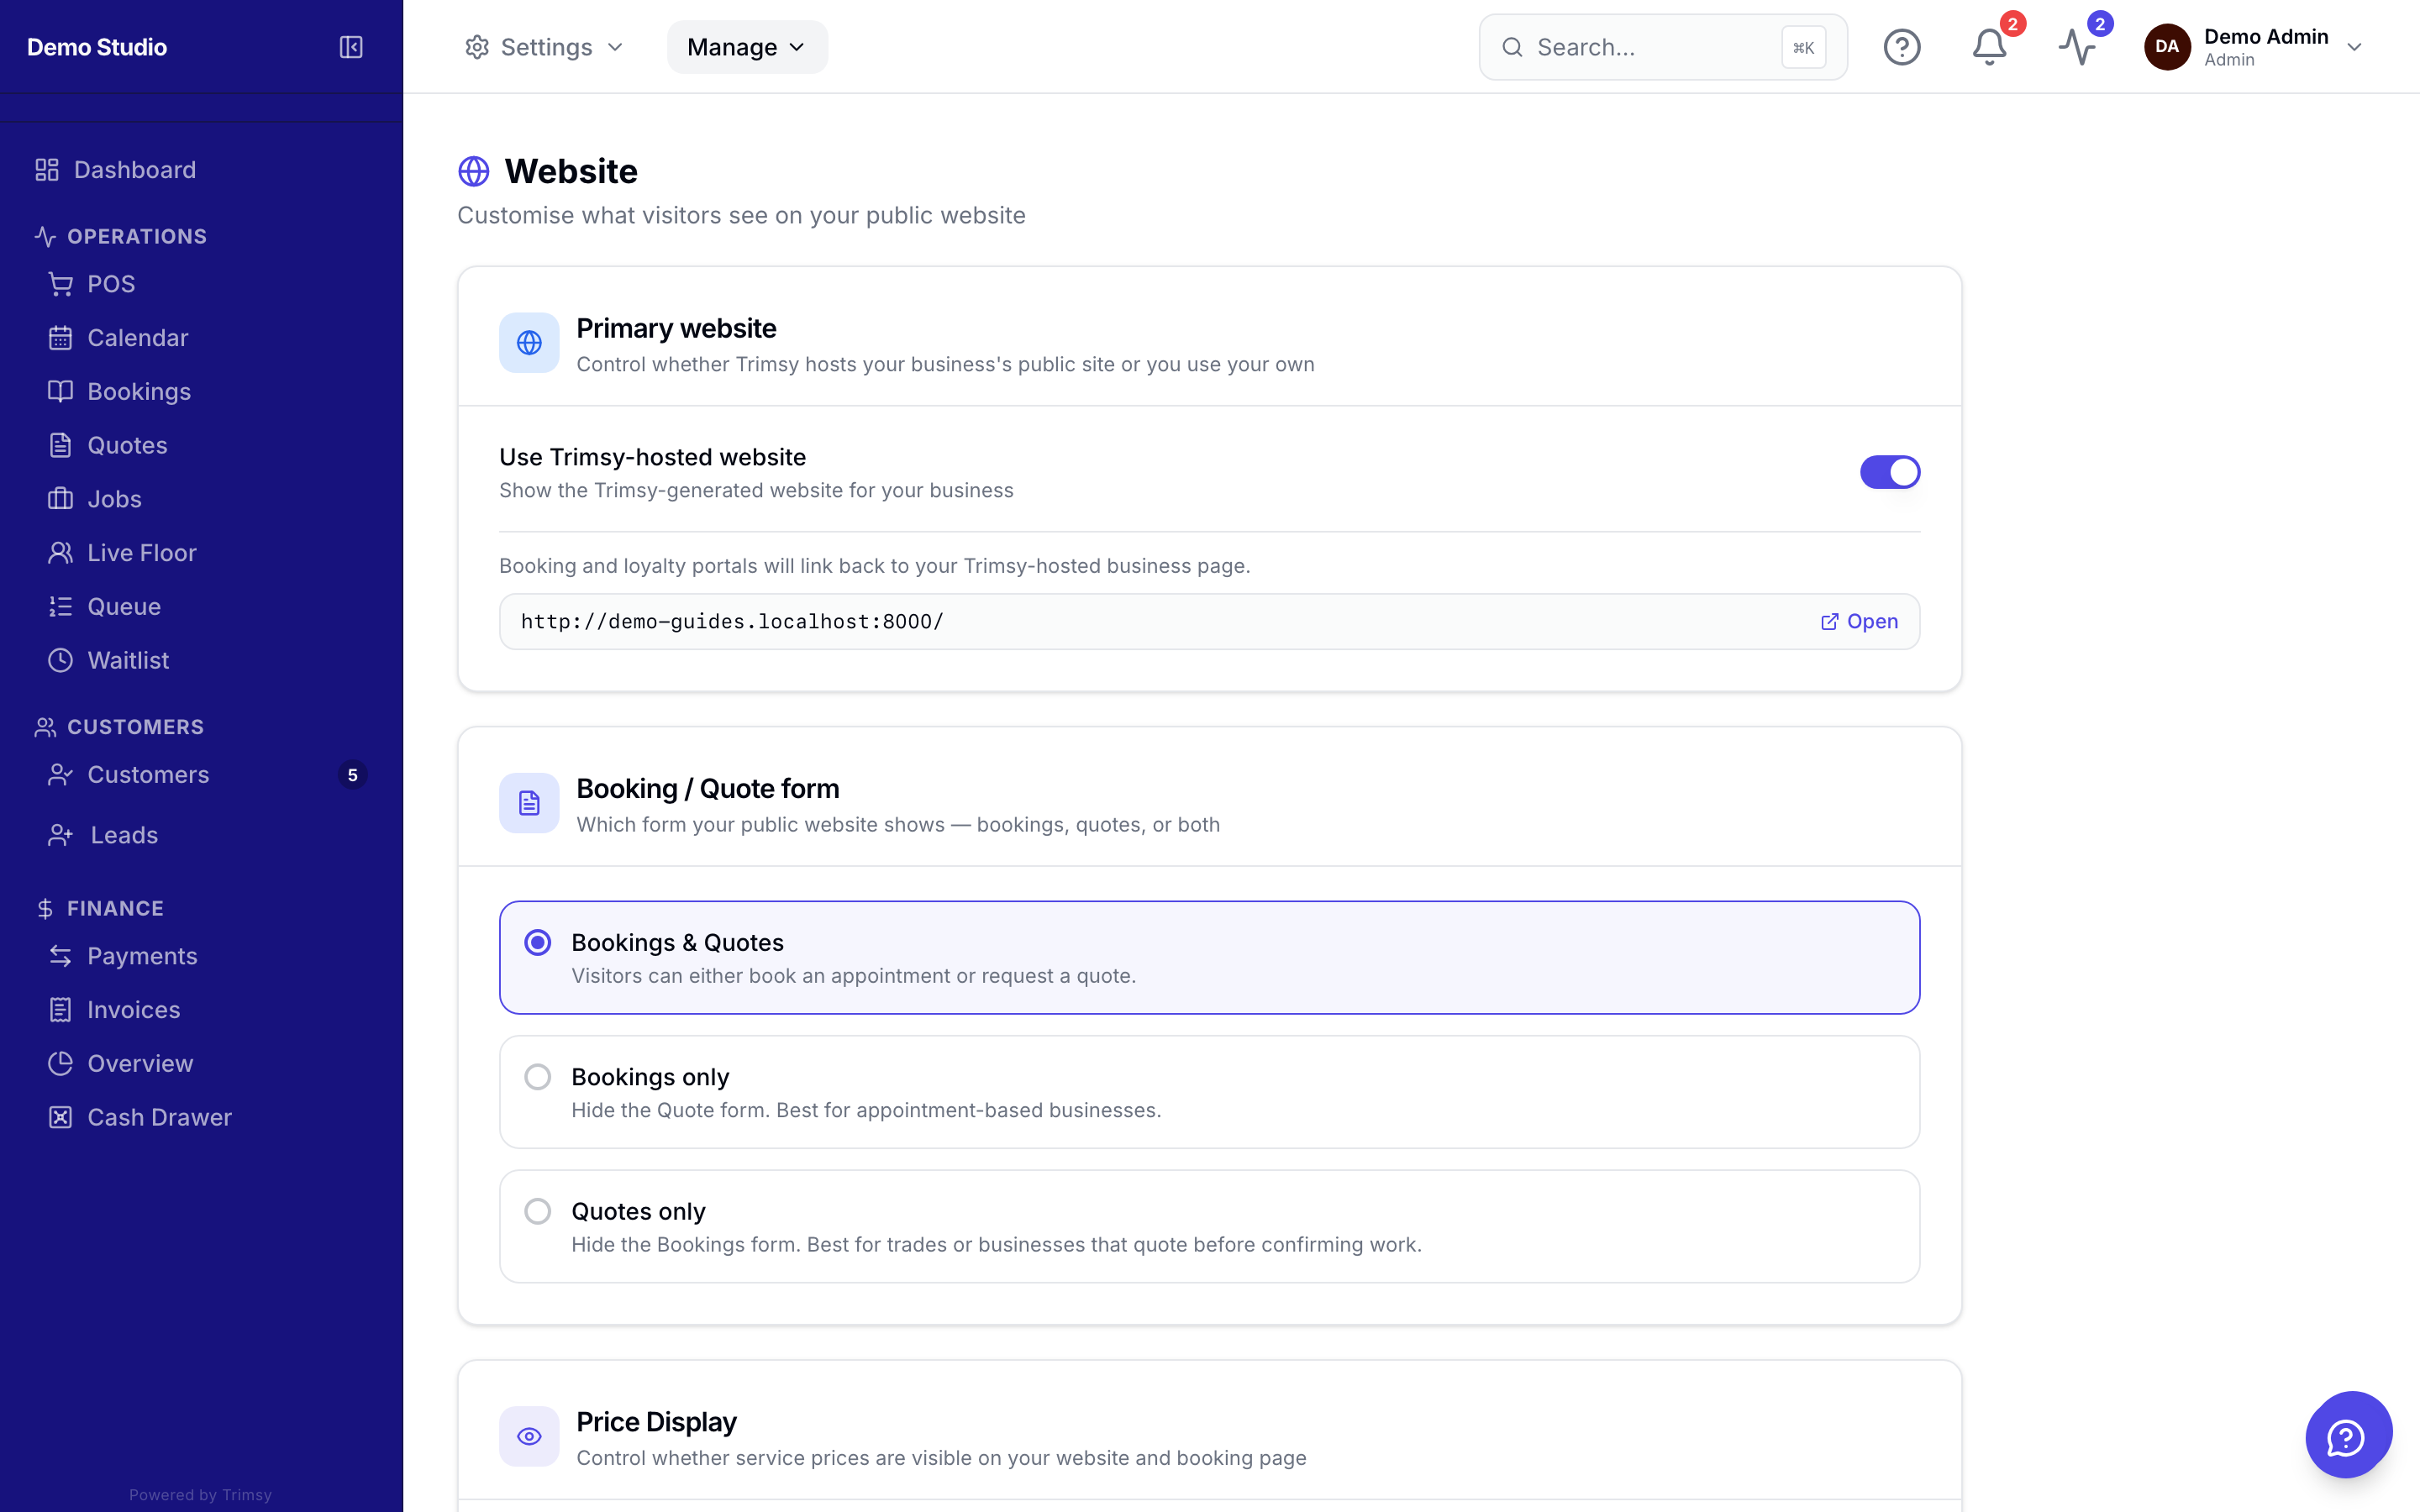Click the Calendar icon in sidebar
Viewport: 2420px width, 1512px height.
click(x=61, y=338)
